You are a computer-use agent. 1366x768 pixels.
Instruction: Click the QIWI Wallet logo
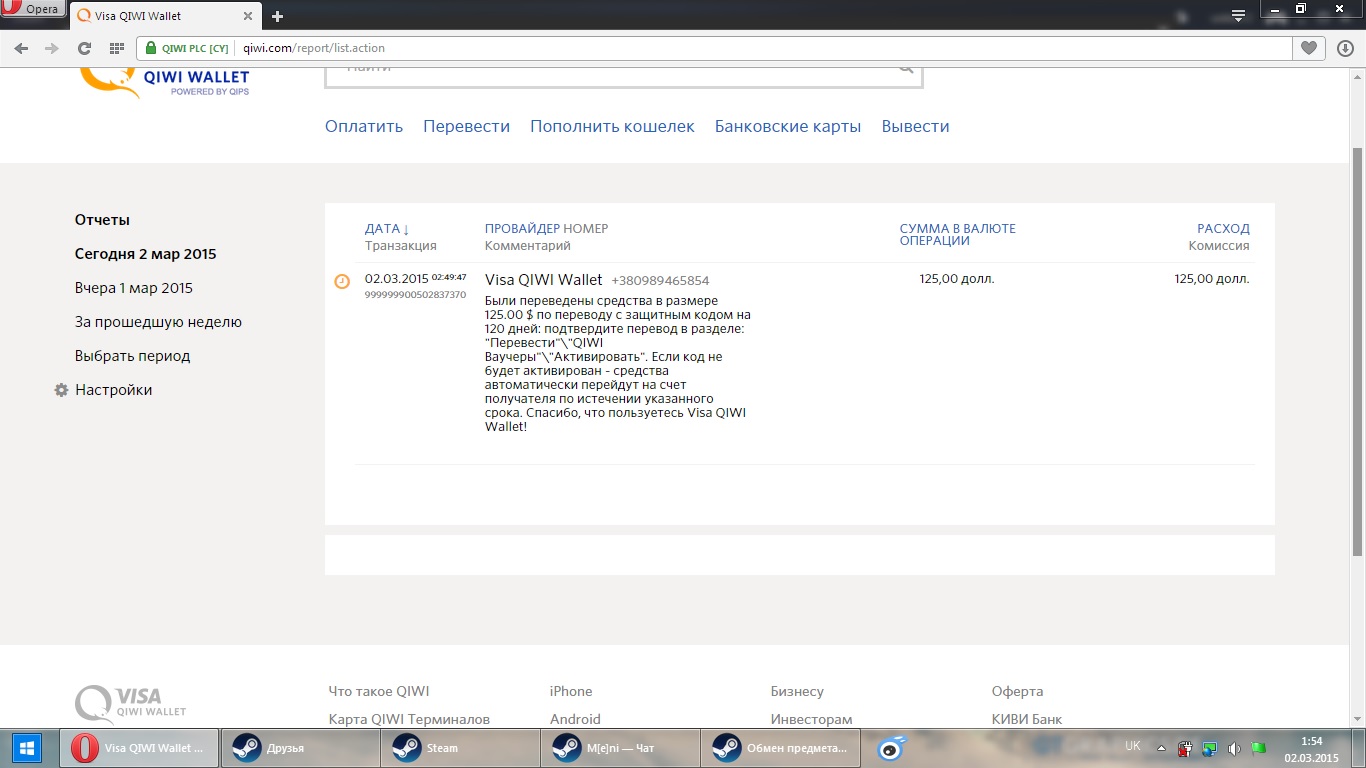click(165, 82)
